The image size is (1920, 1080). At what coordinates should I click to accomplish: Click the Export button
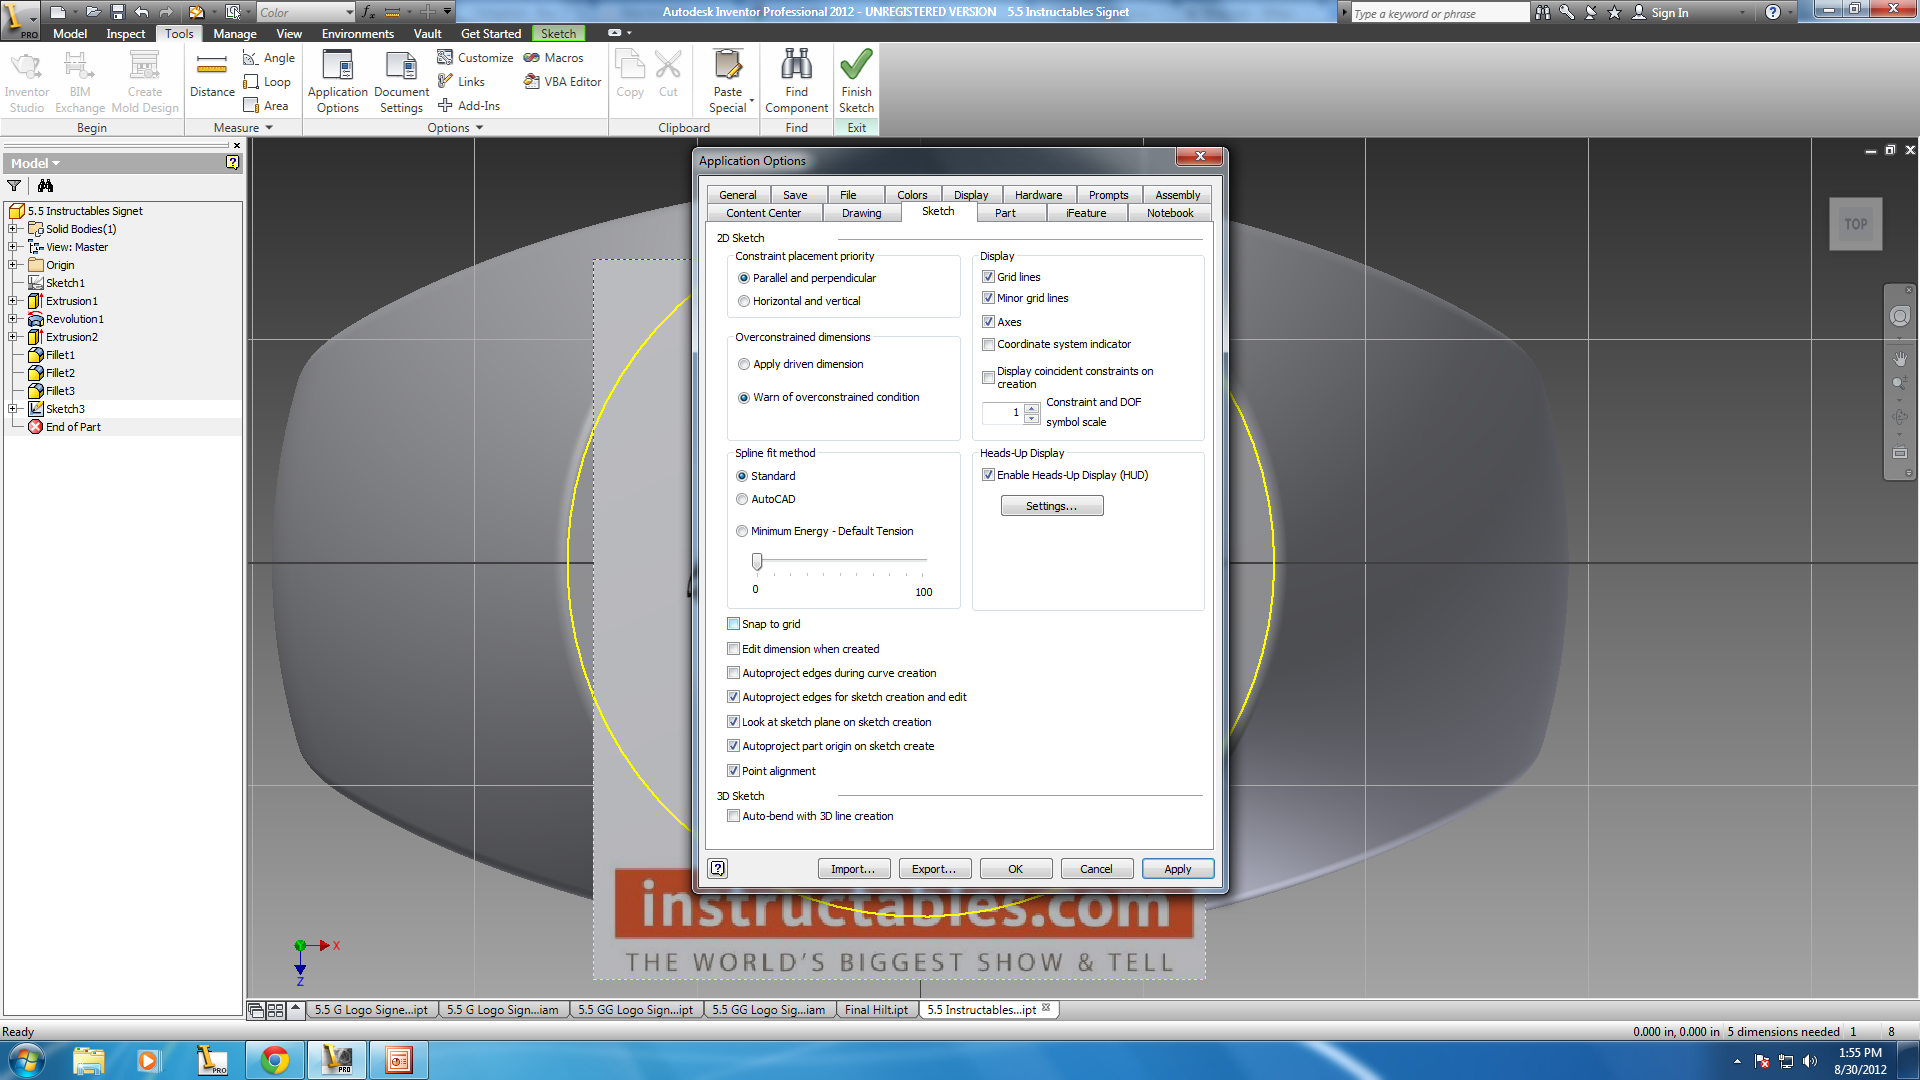(934, 869)
